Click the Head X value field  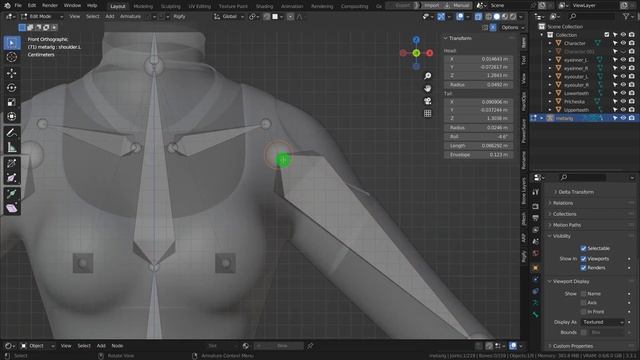[478, 59]
